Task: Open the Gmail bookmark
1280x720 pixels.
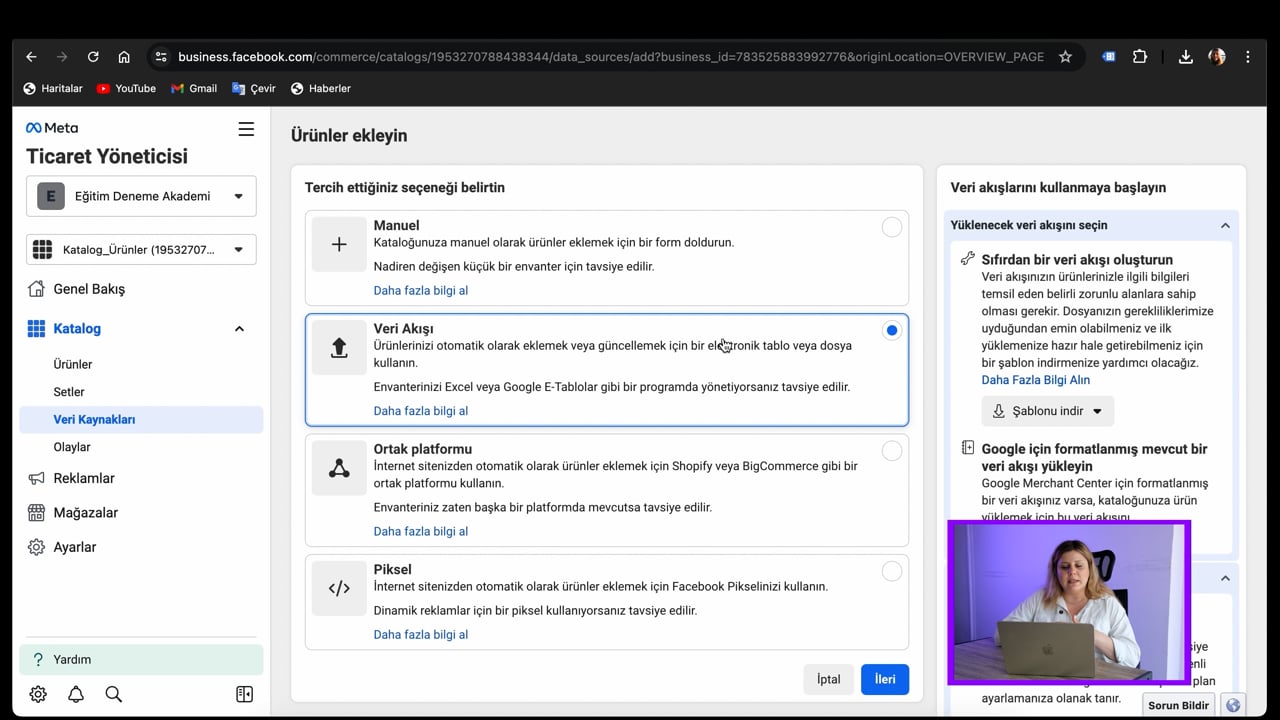Action: pyautogui.click(x=194, y=89)
